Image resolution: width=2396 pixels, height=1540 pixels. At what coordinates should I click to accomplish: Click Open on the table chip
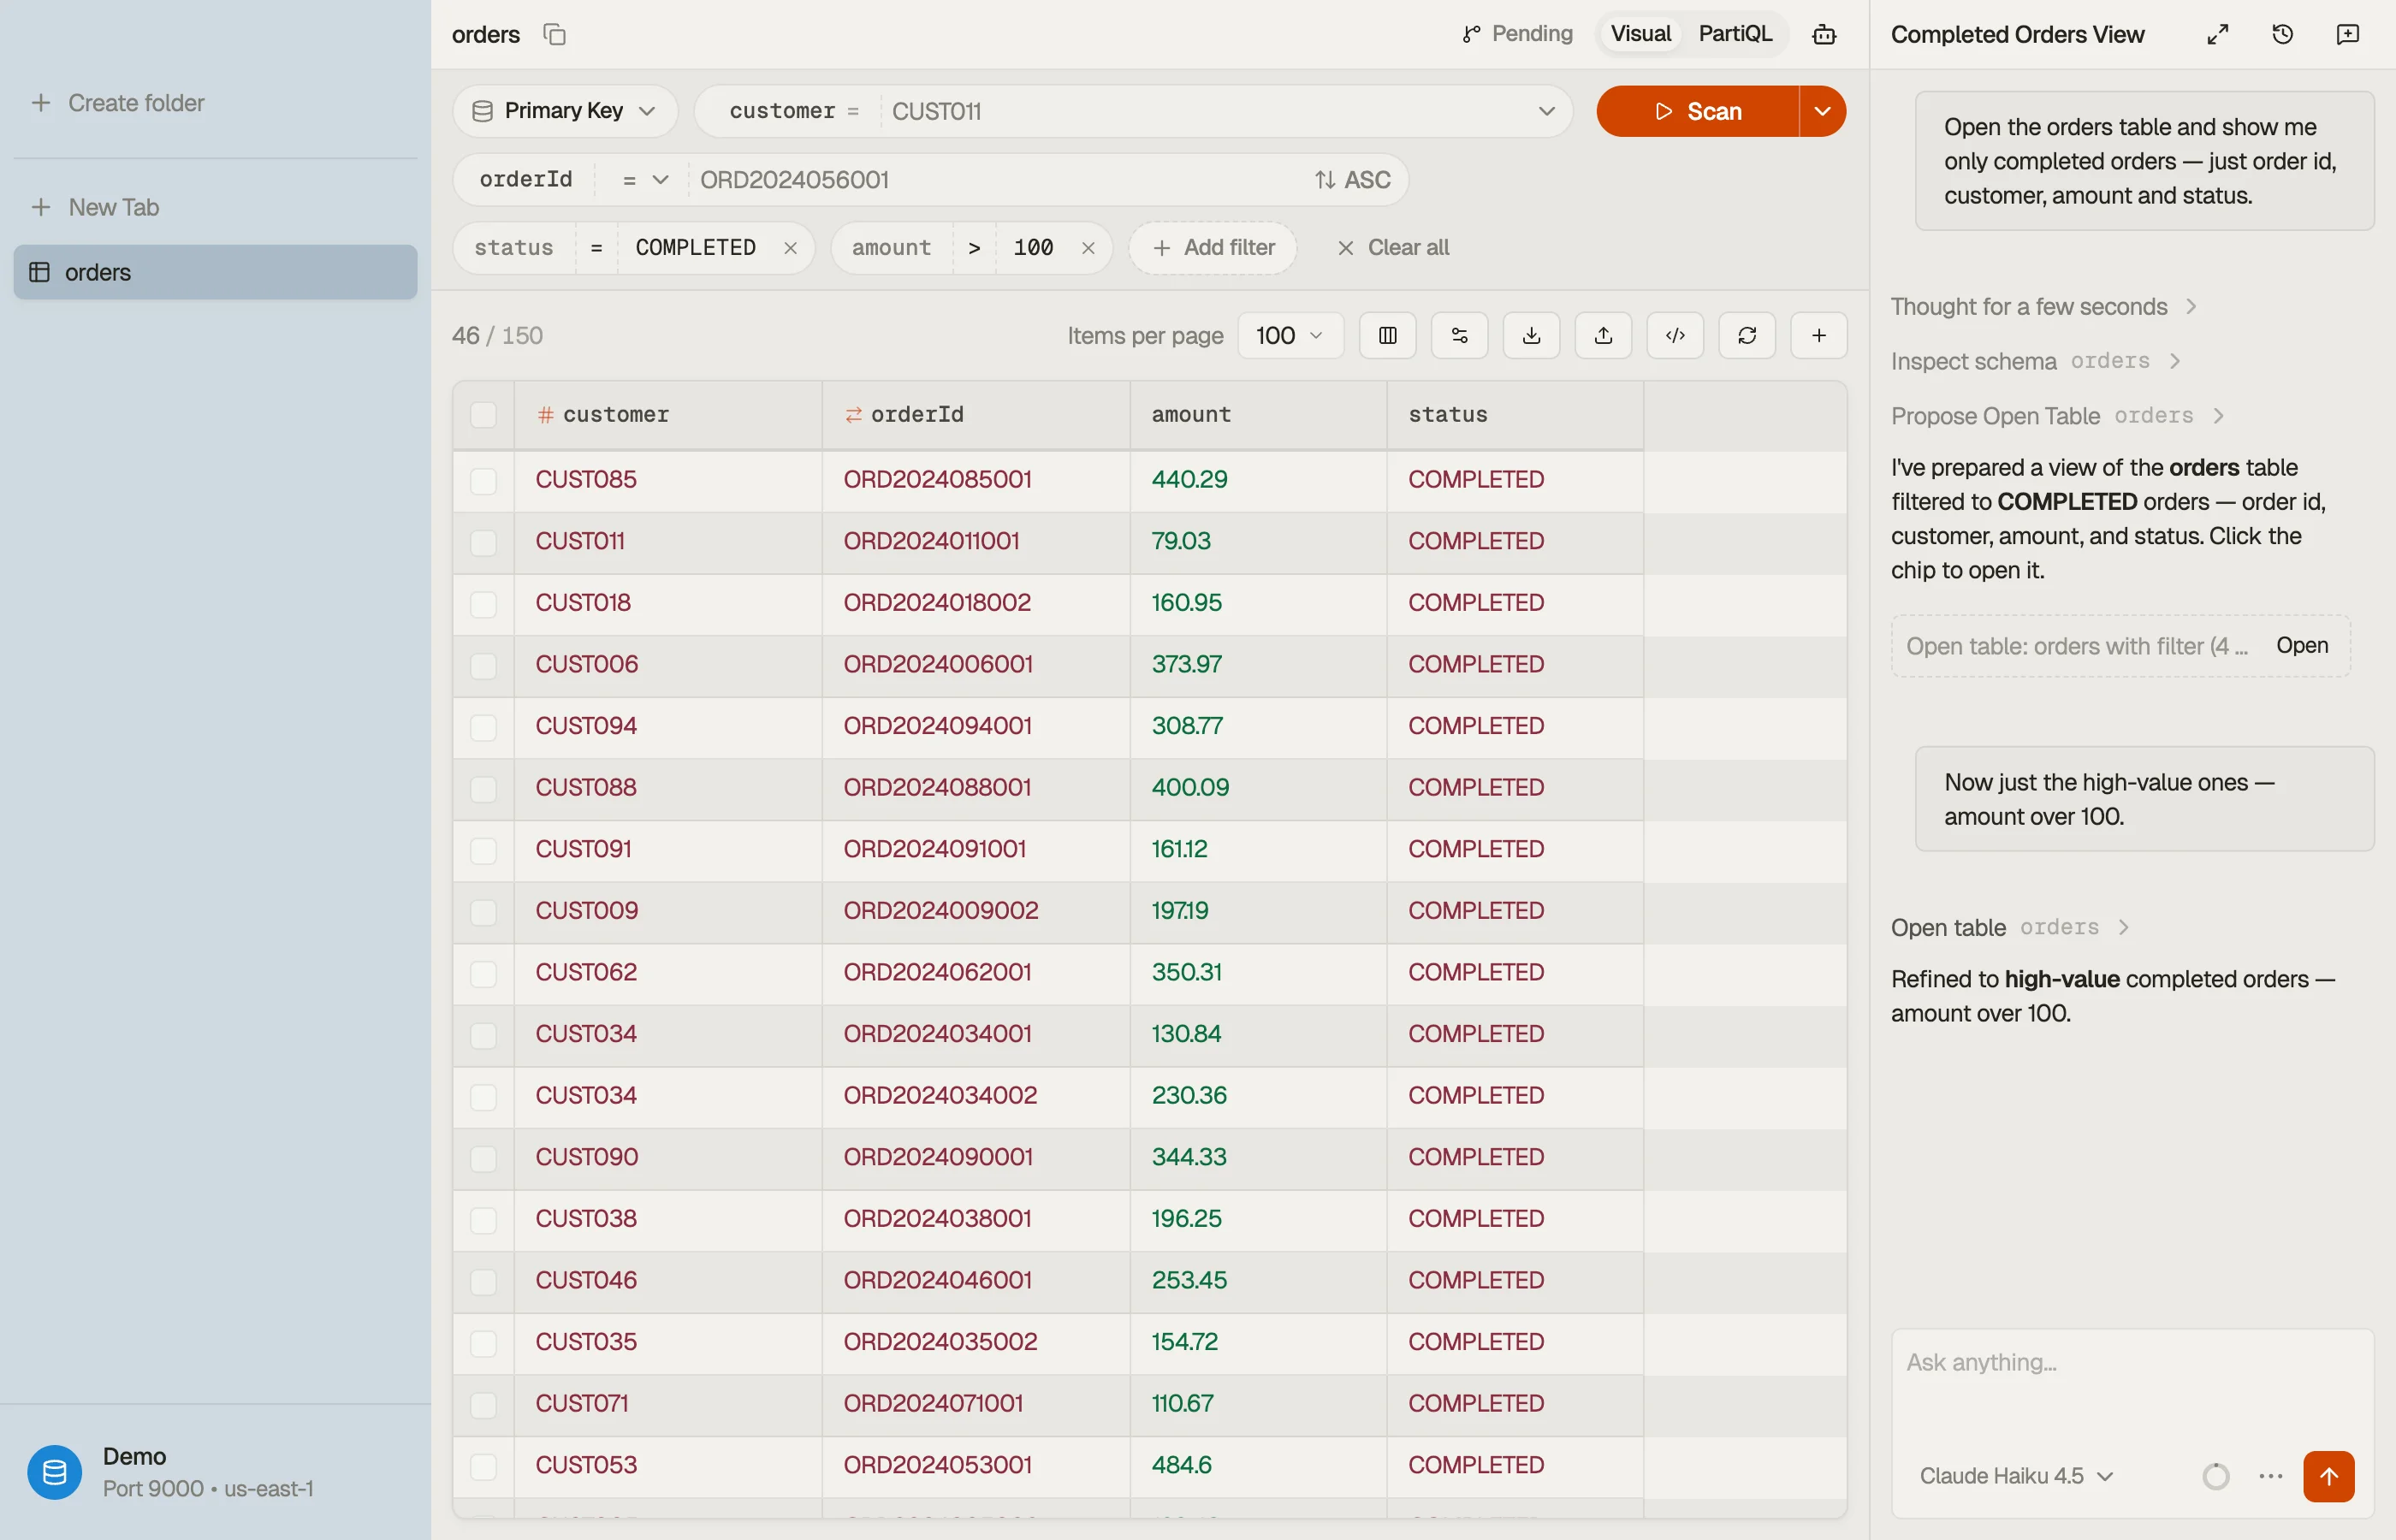(2301, 646)
